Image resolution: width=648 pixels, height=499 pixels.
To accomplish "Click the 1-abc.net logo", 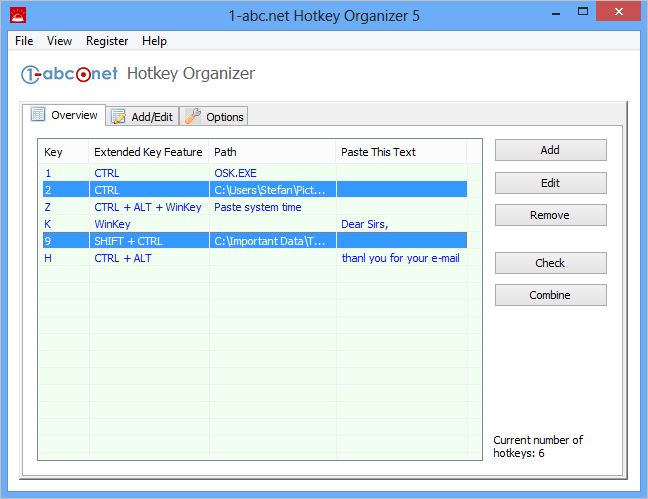I will (x=69, y=74).
